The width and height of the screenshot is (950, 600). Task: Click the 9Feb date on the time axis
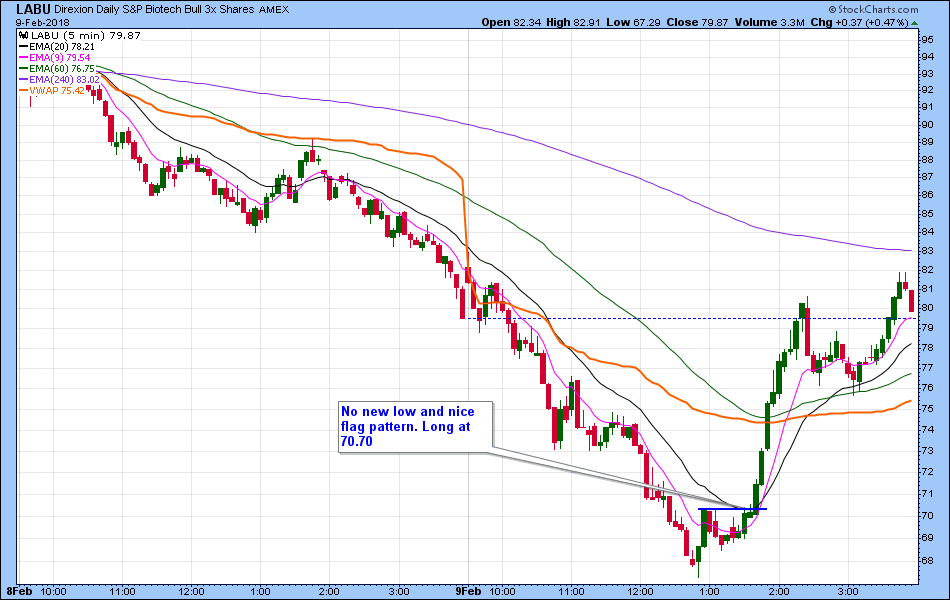point(468,591)
